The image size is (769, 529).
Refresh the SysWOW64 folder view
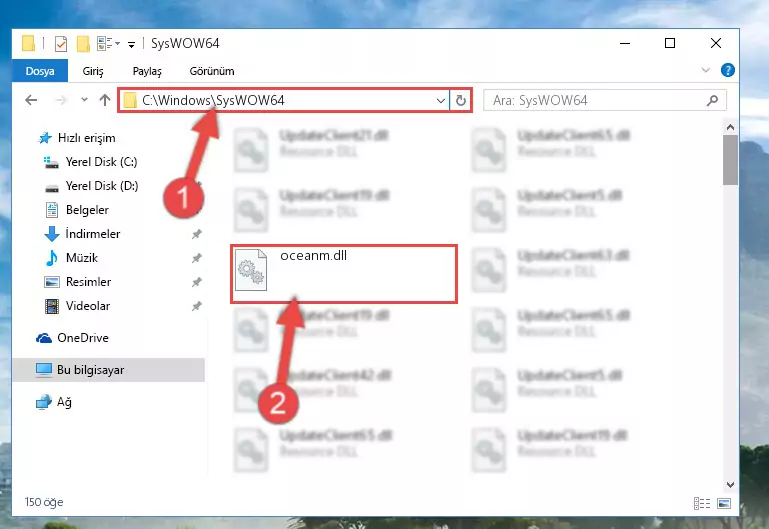pos(461,101)
